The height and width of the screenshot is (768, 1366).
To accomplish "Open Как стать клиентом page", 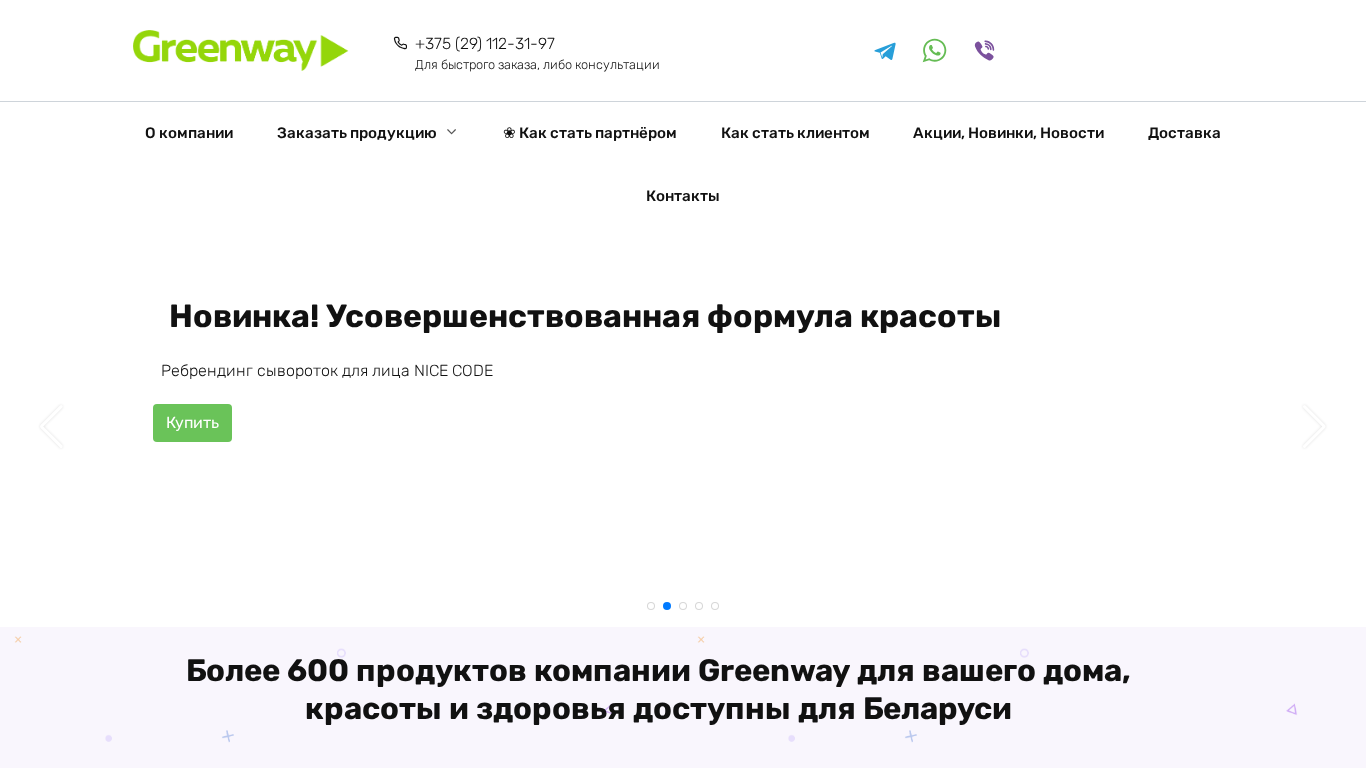I will pyautogui.click(x=795, y=133).
